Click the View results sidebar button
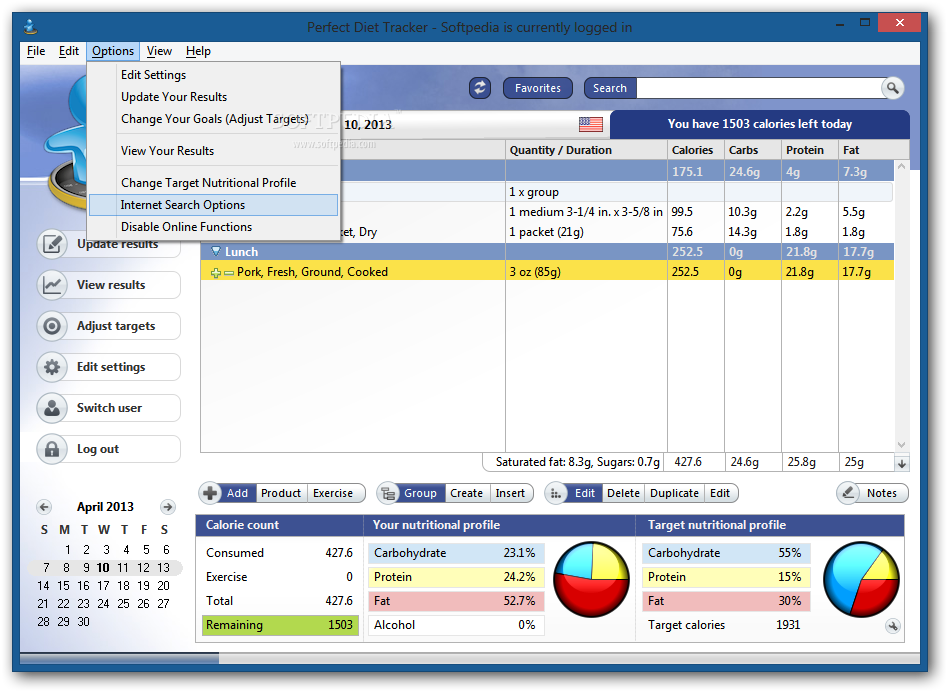The image size is (948, 692). (109, 285)
